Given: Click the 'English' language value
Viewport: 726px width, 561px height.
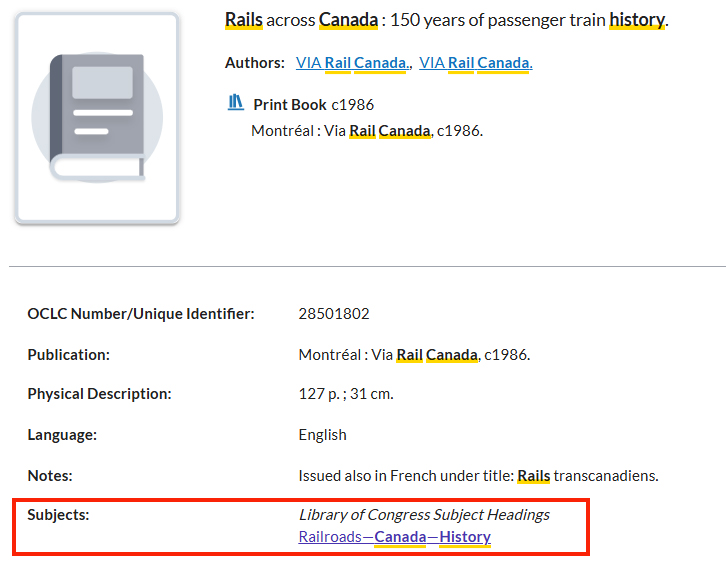Looking at the screenshot, I should [x=322, y=435].
